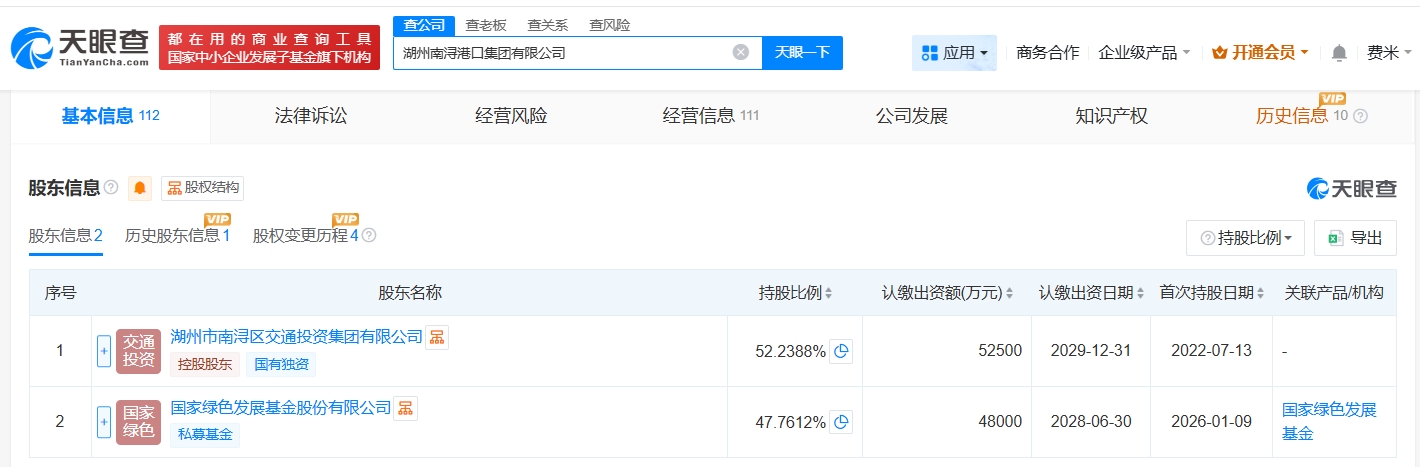Click equity structure icon beside 湖州市南浔区交通投资集团有限公司

coord(437,338)
